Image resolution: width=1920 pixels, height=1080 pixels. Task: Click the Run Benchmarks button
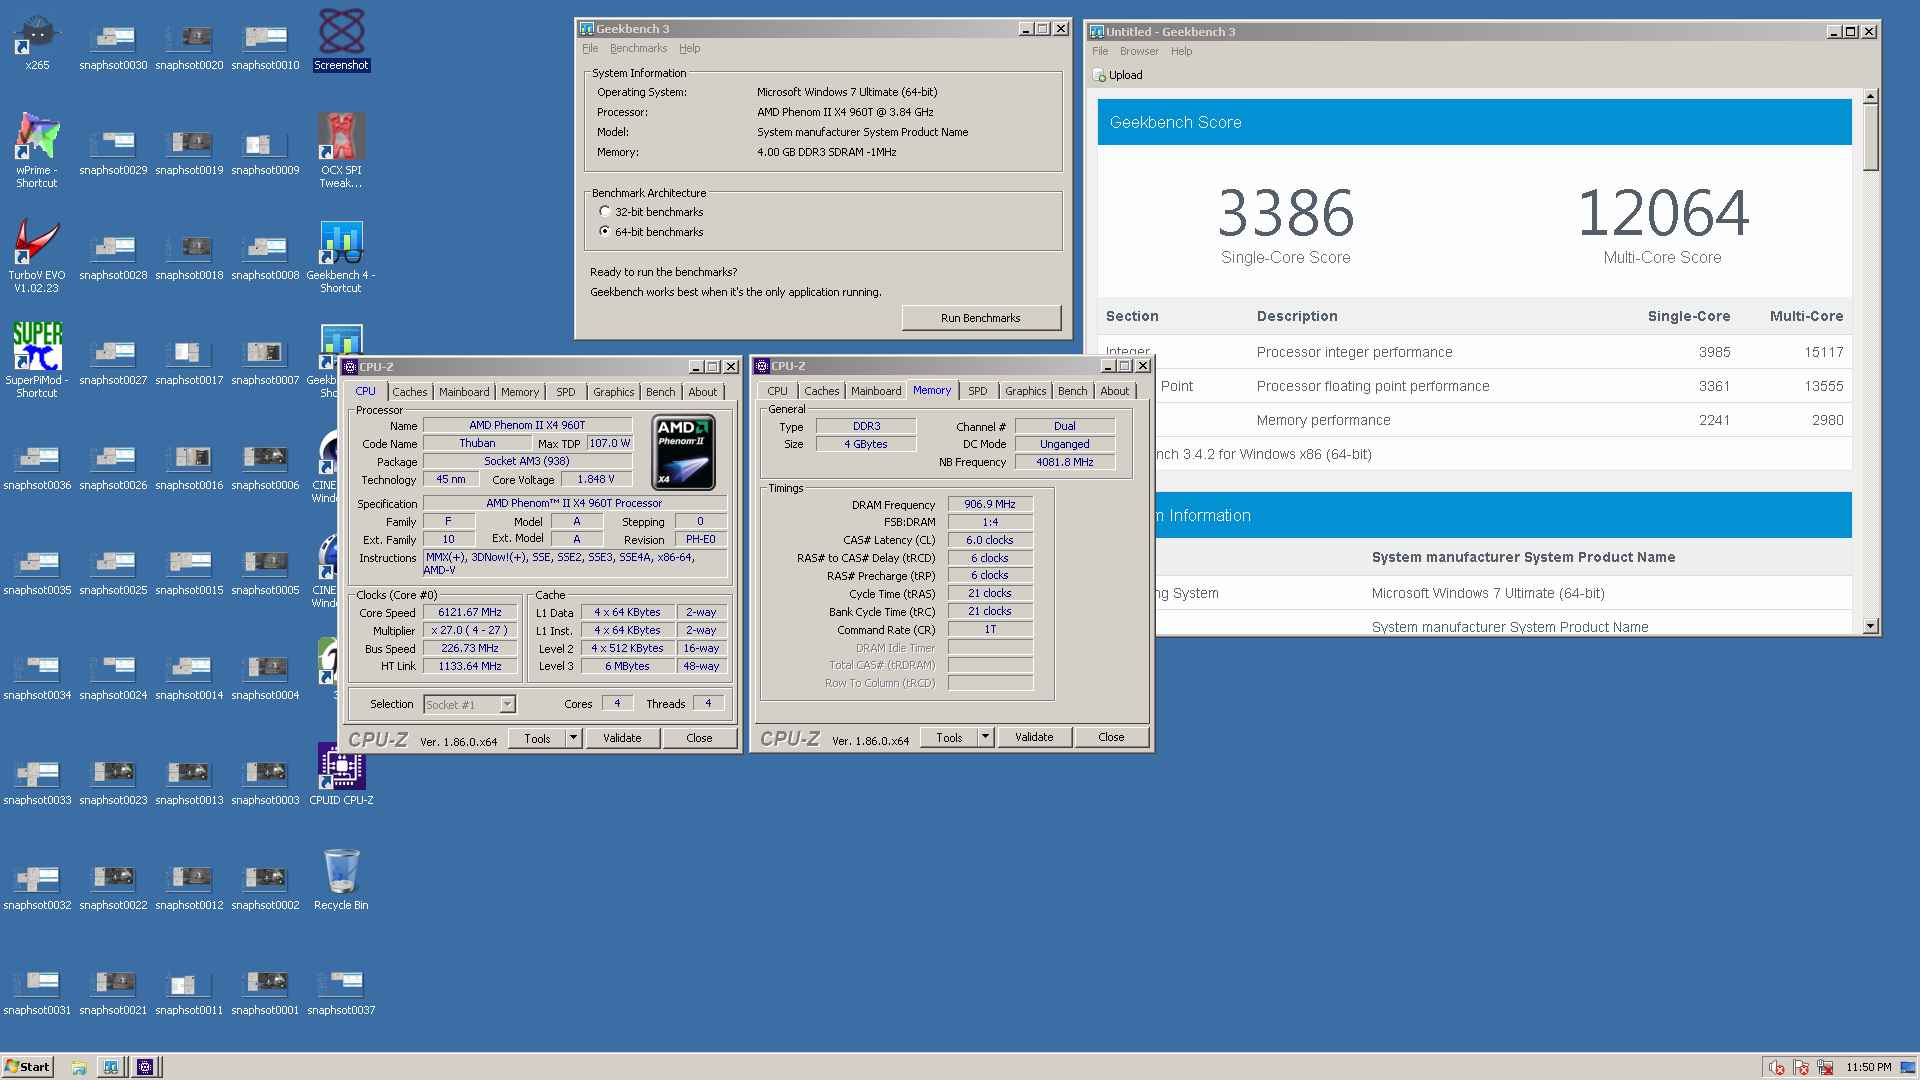tap(980, 318)
